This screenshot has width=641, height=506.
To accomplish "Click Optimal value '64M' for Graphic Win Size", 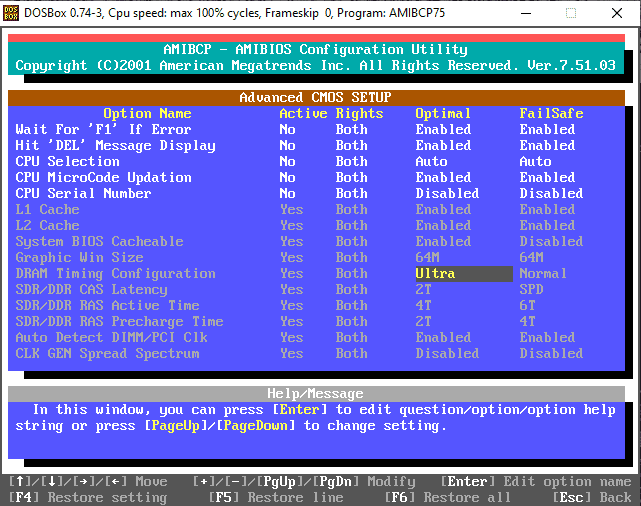I will point(427,257).
